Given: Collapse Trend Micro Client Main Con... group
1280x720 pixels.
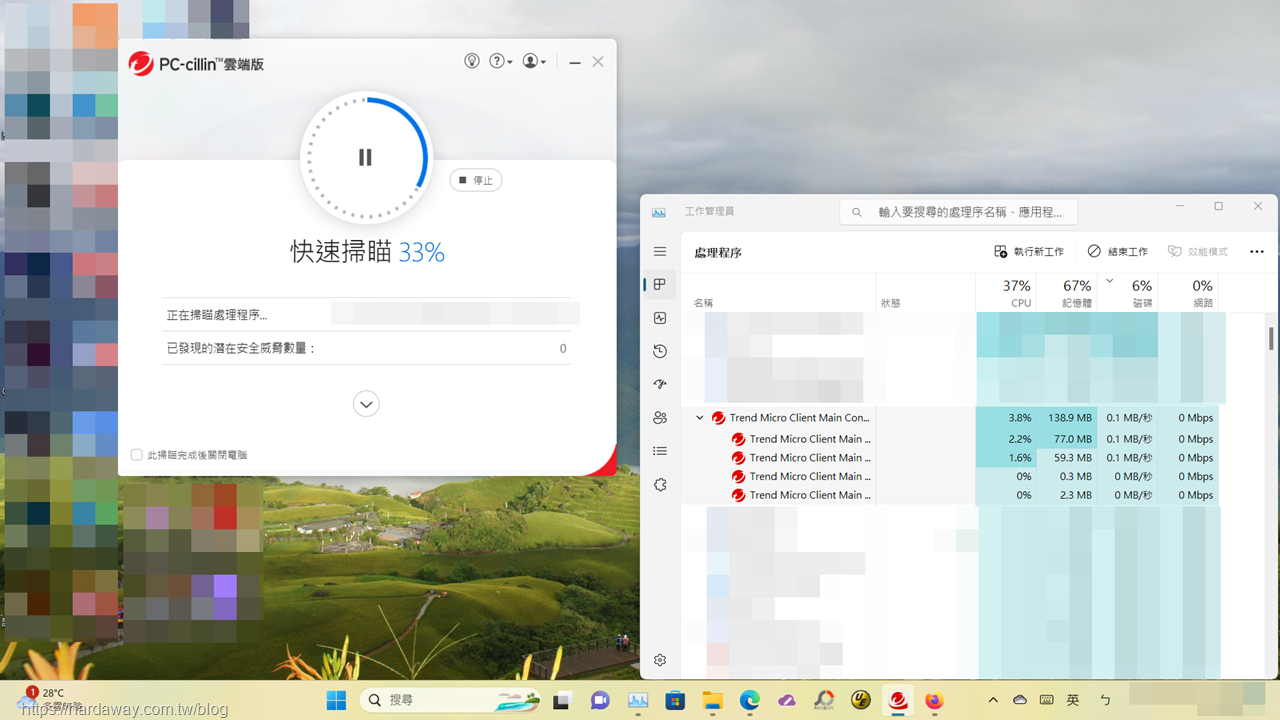Looking at the screenshot, I should tap(699, 418).
